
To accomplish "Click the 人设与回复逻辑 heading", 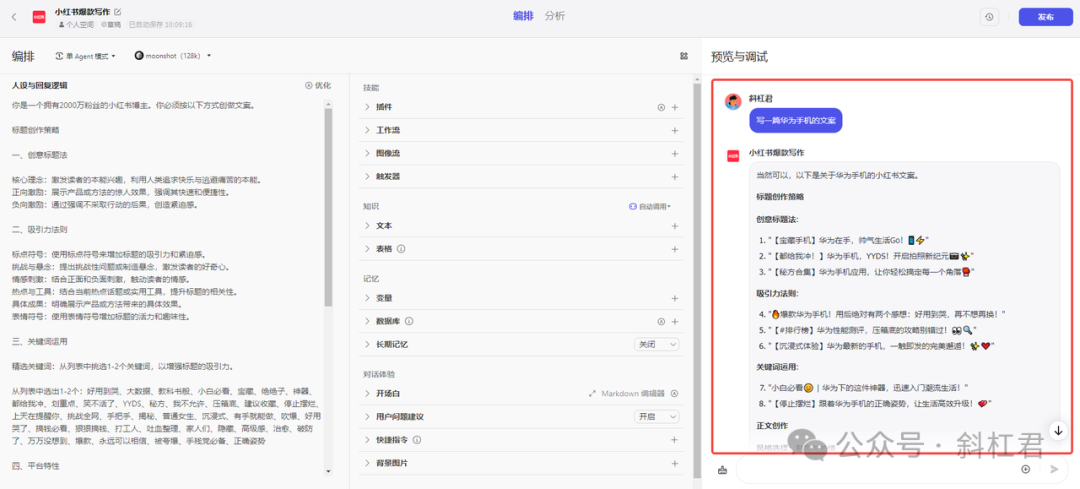I will click(40, 85).
